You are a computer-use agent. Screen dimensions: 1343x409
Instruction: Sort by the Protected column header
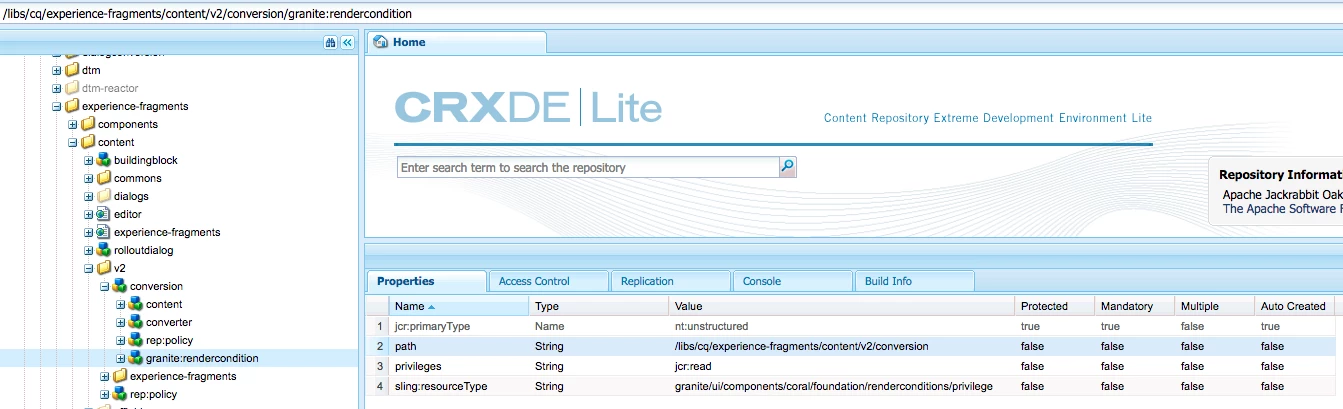(x=1054, y=306)
